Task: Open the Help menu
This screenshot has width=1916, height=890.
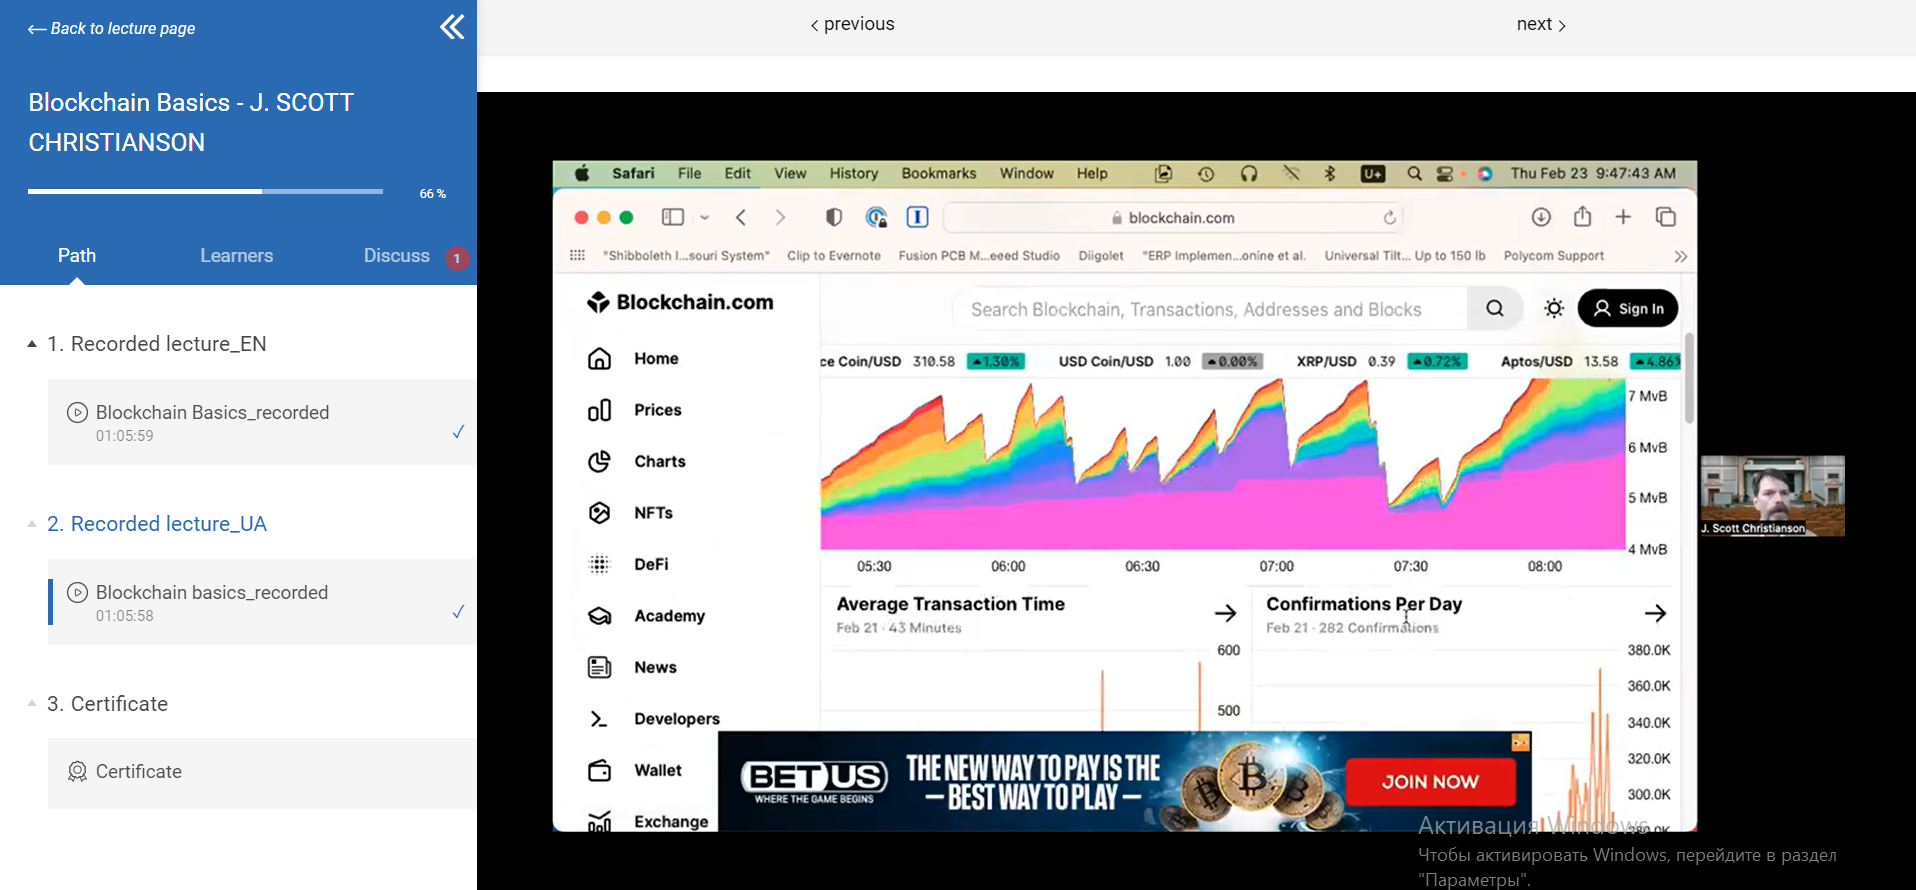Action: coord(1092,173)
